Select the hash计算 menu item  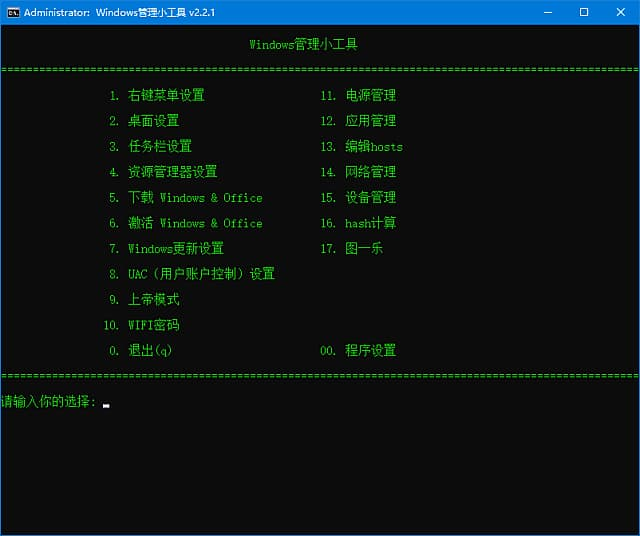point(370,223)
